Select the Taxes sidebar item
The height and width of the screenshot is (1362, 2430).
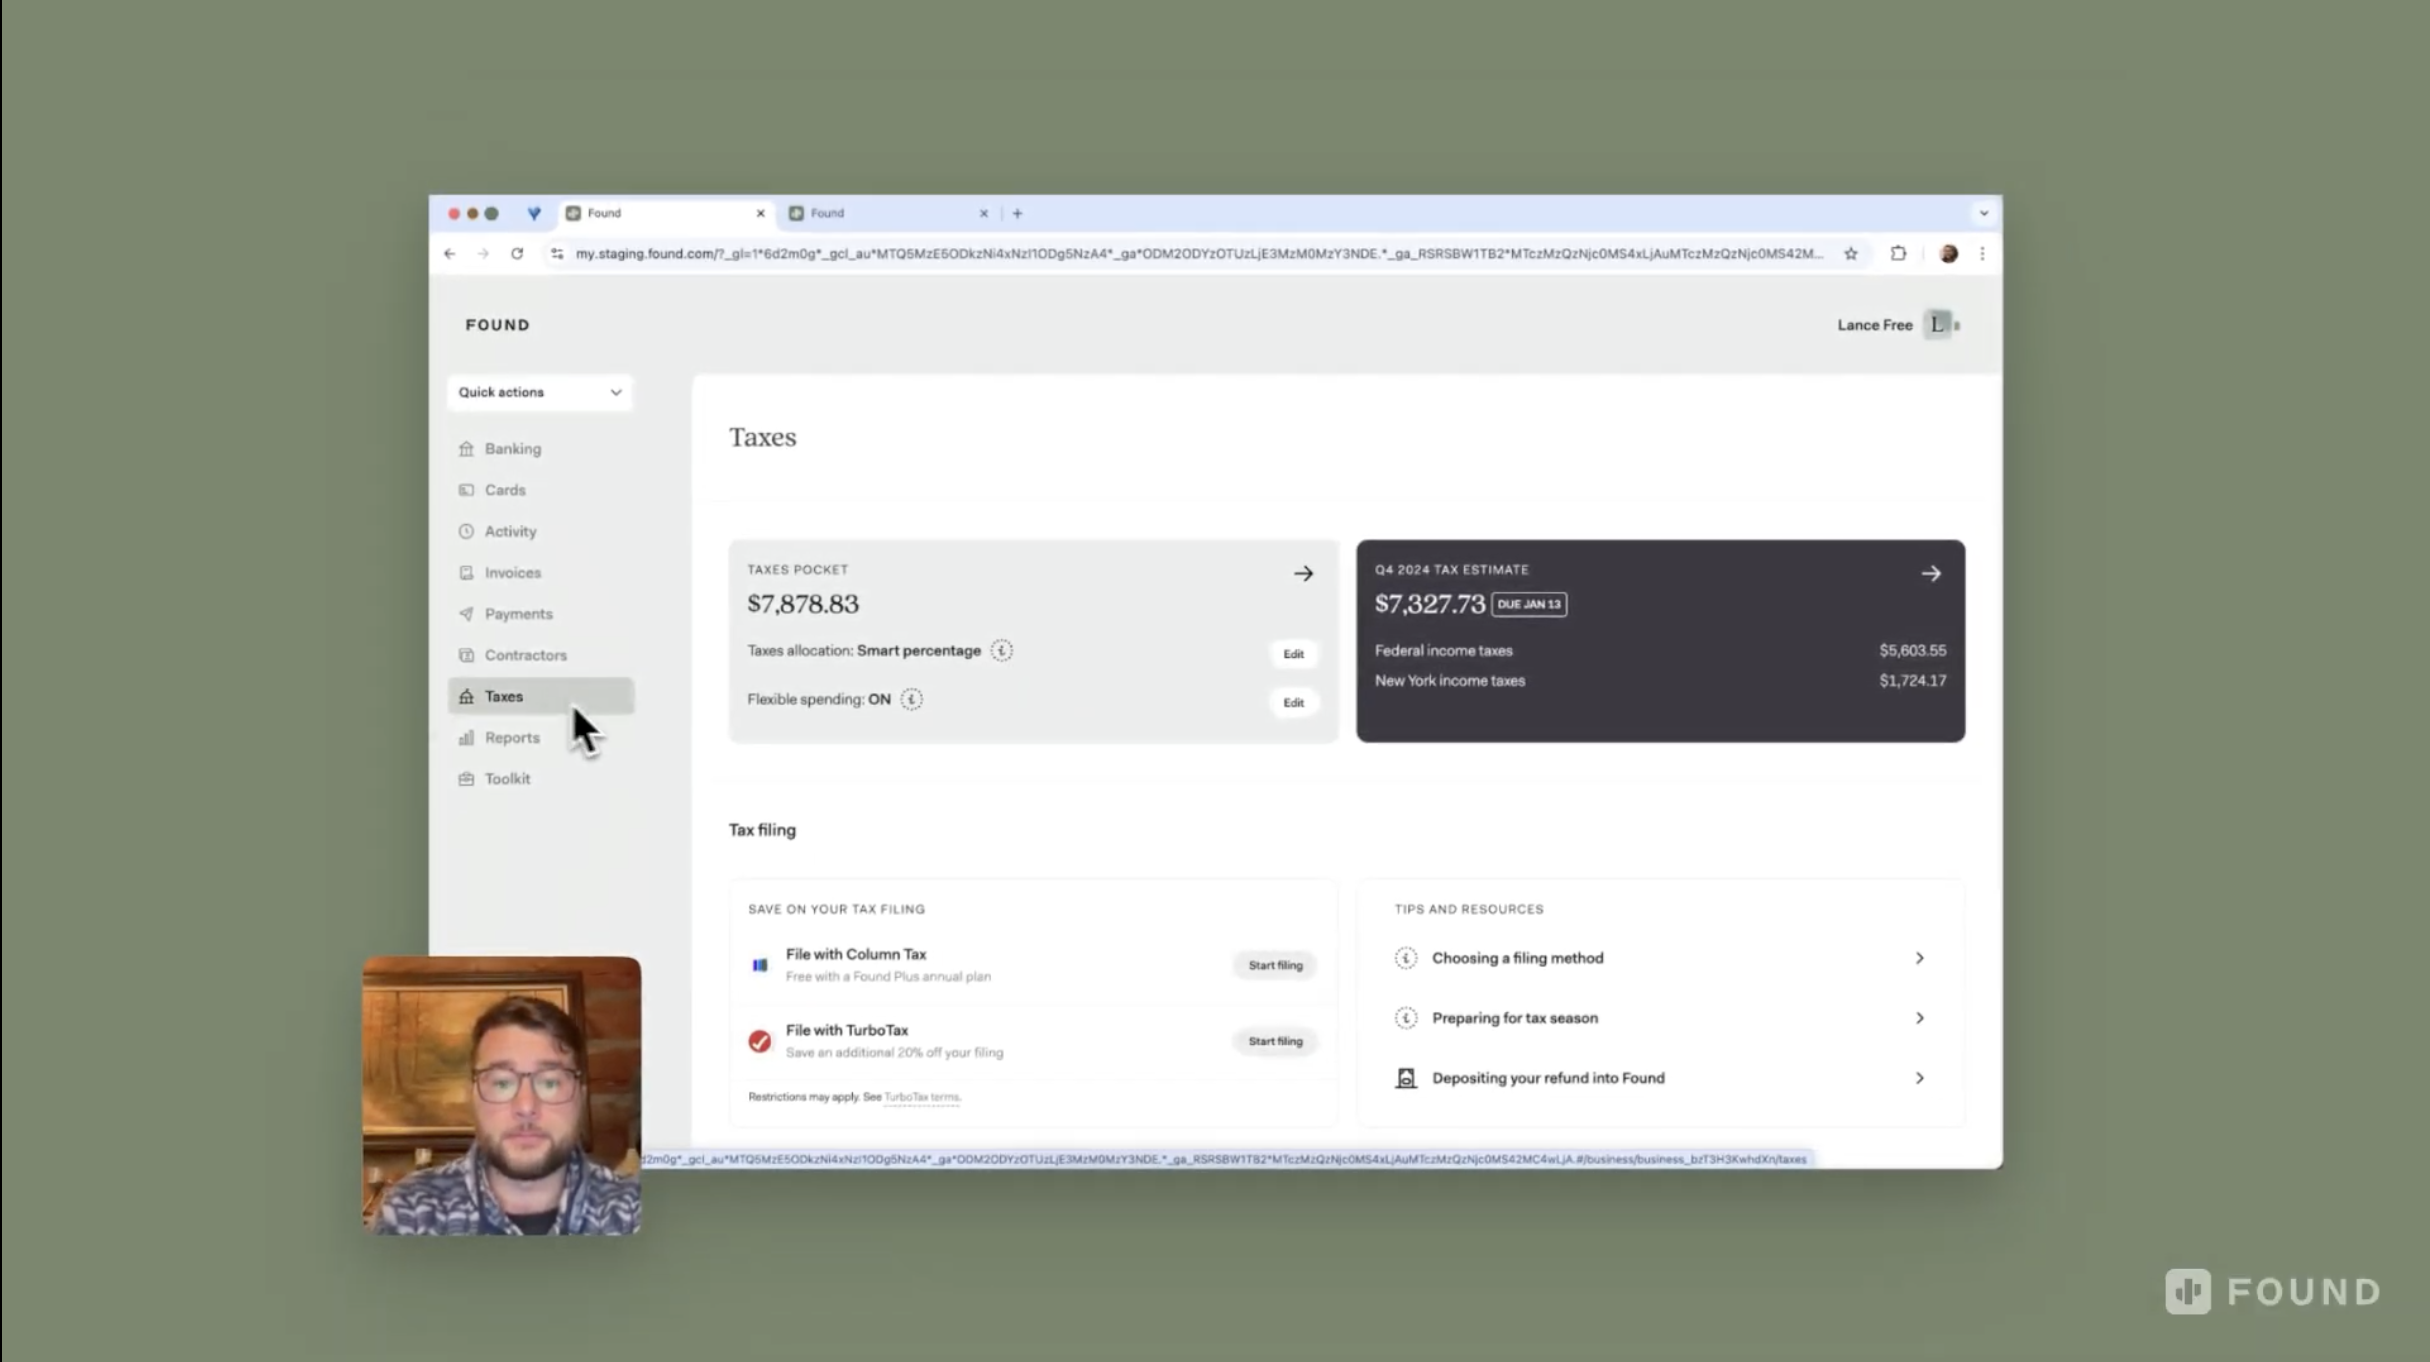point(540,696)
